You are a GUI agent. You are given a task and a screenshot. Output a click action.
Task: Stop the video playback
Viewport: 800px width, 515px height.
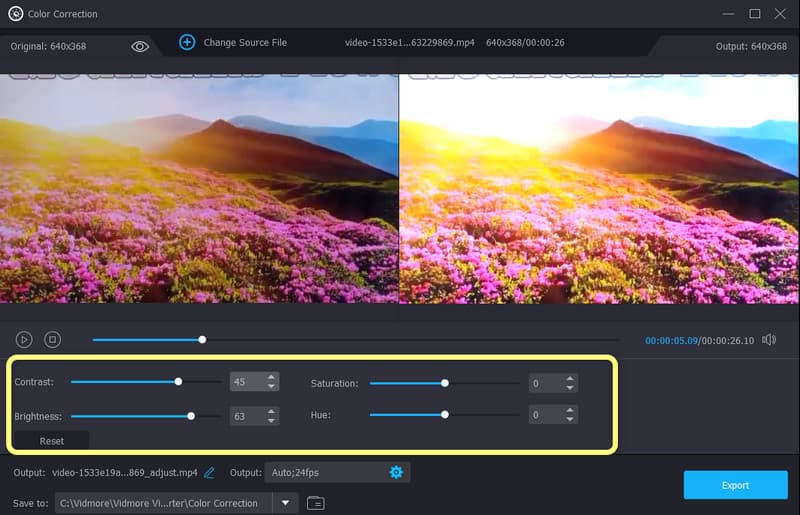[x=52, y=340]
